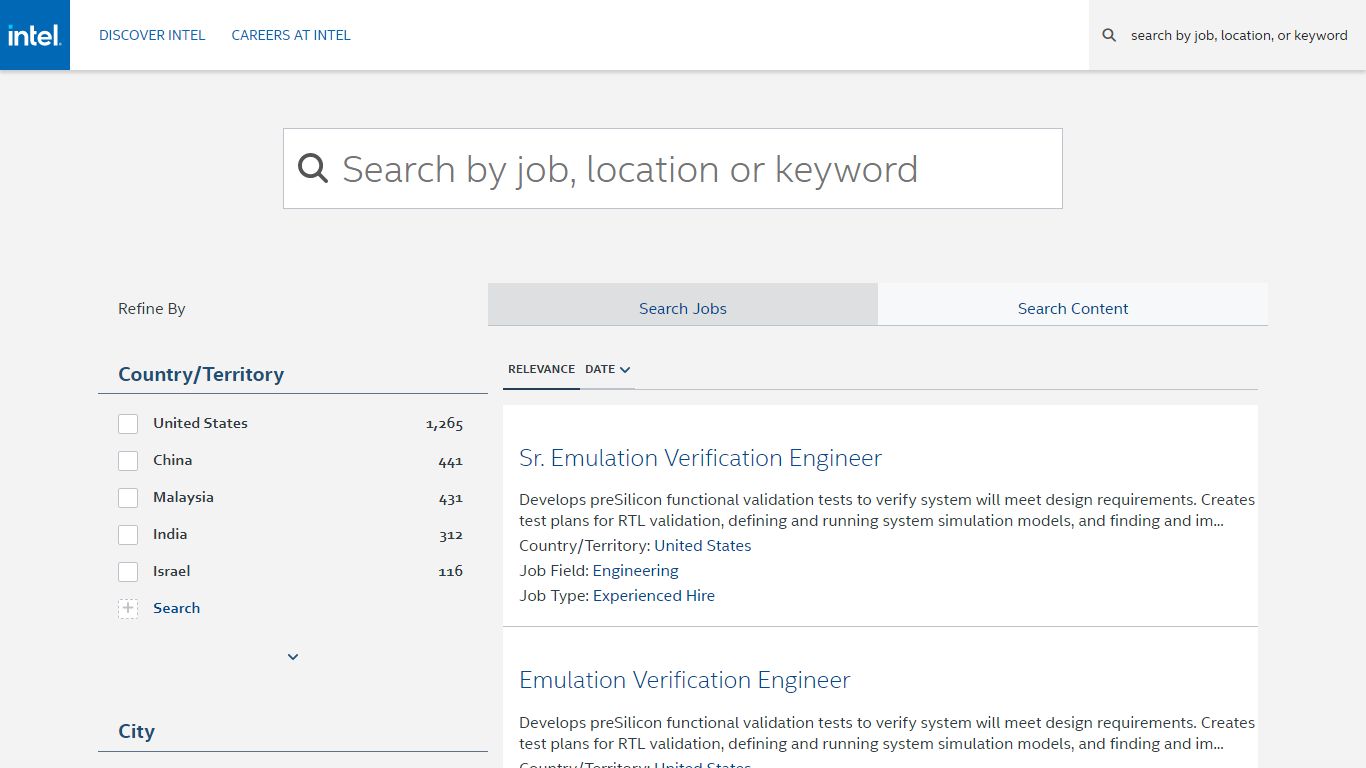Screen dimensions: 1366x768
Task: Expand more Country/Territory options chevron
Action: point(293,657)
